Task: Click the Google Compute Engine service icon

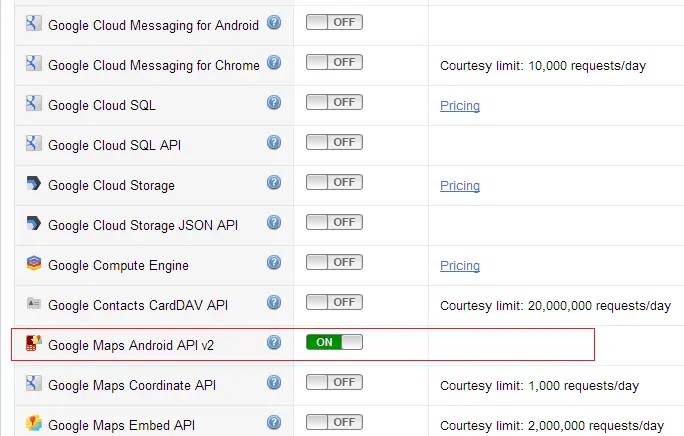Action: [x=34, y=263]
